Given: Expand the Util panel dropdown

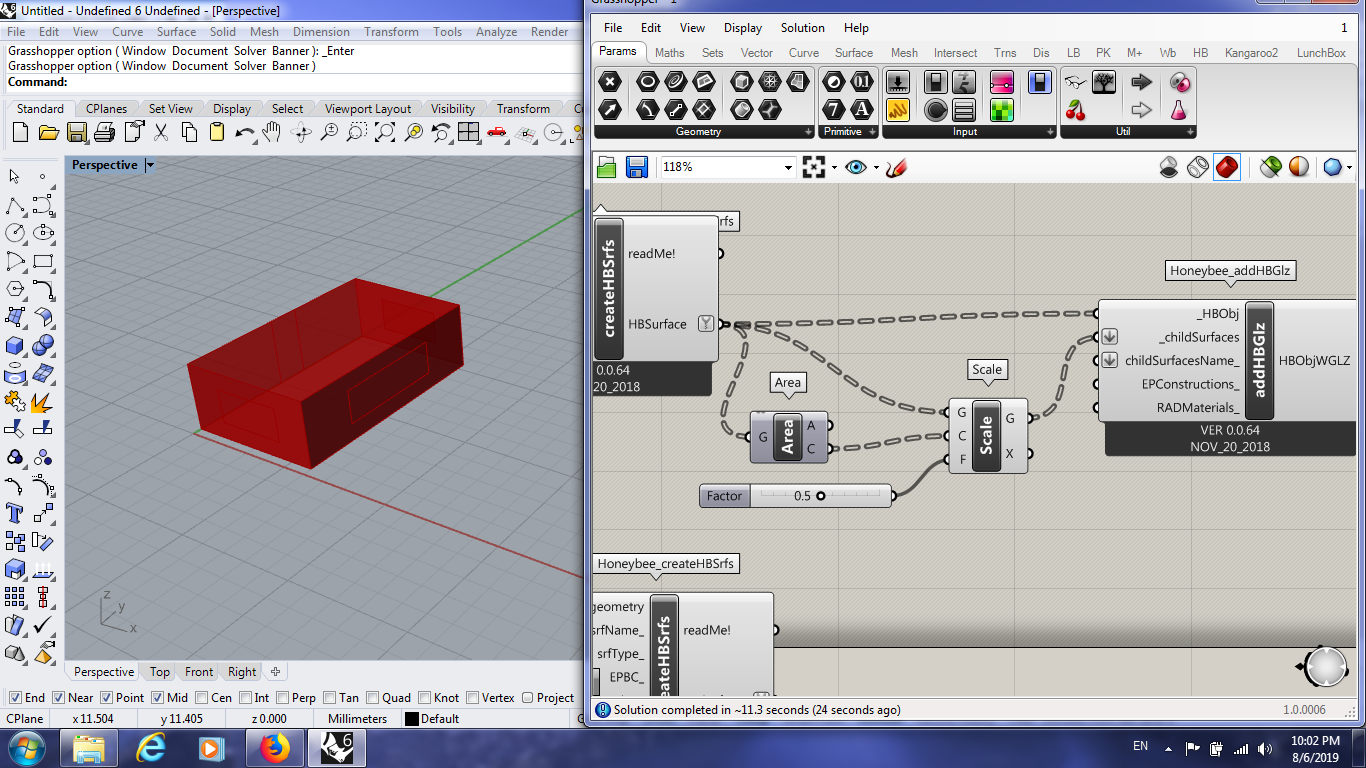Looking at the screenshot, I should pyautogui.click(x=1189, y=132).
